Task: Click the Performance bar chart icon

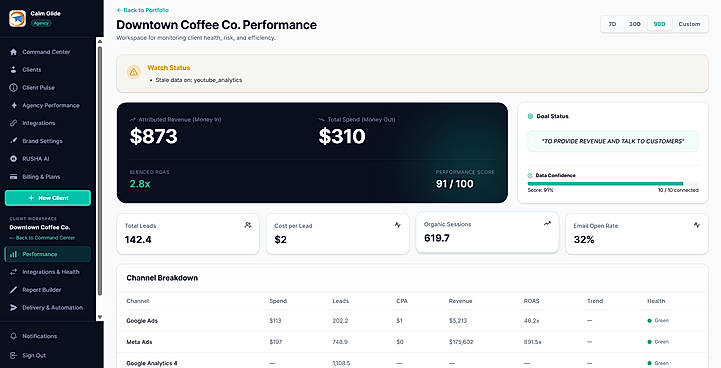Action: pyautogui.click(x=13, y=254)
